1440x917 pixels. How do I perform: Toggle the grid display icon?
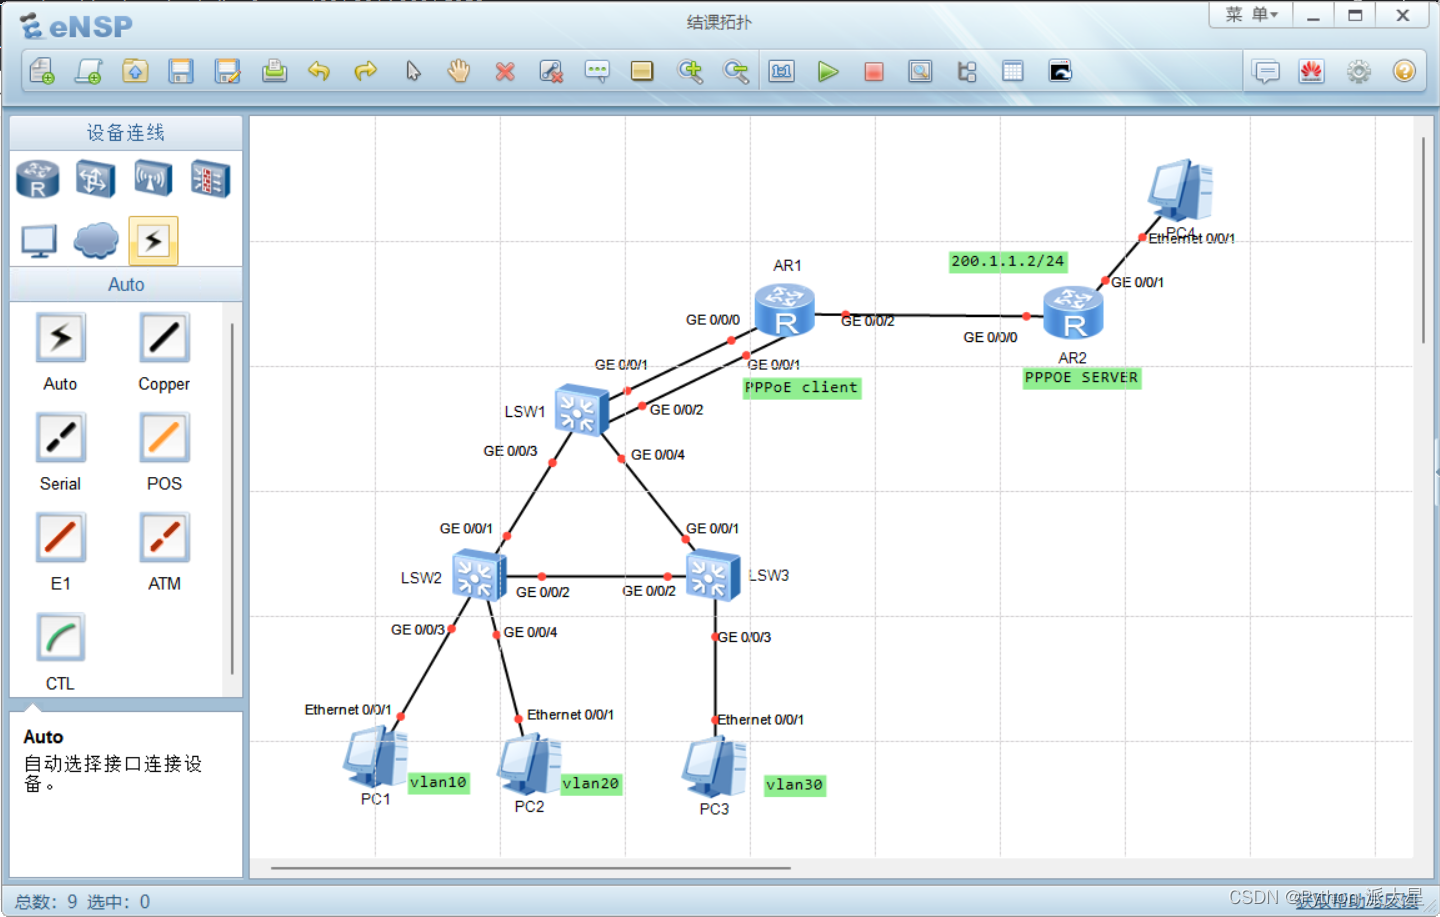coord(1013,71)
